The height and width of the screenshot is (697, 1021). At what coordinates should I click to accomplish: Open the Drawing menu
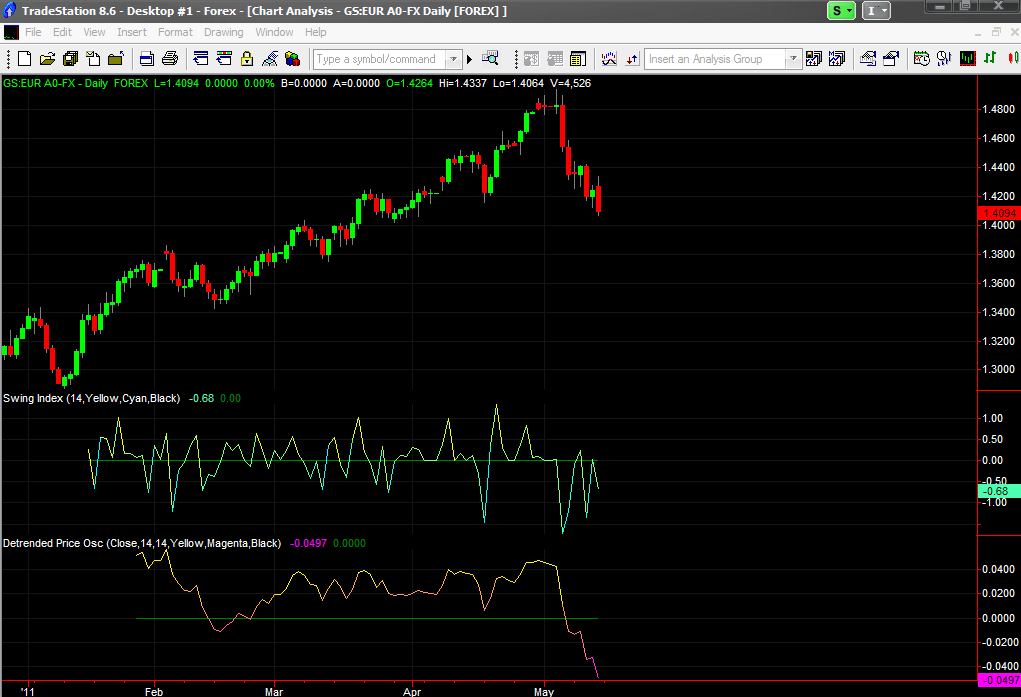[x=223, y=32]
